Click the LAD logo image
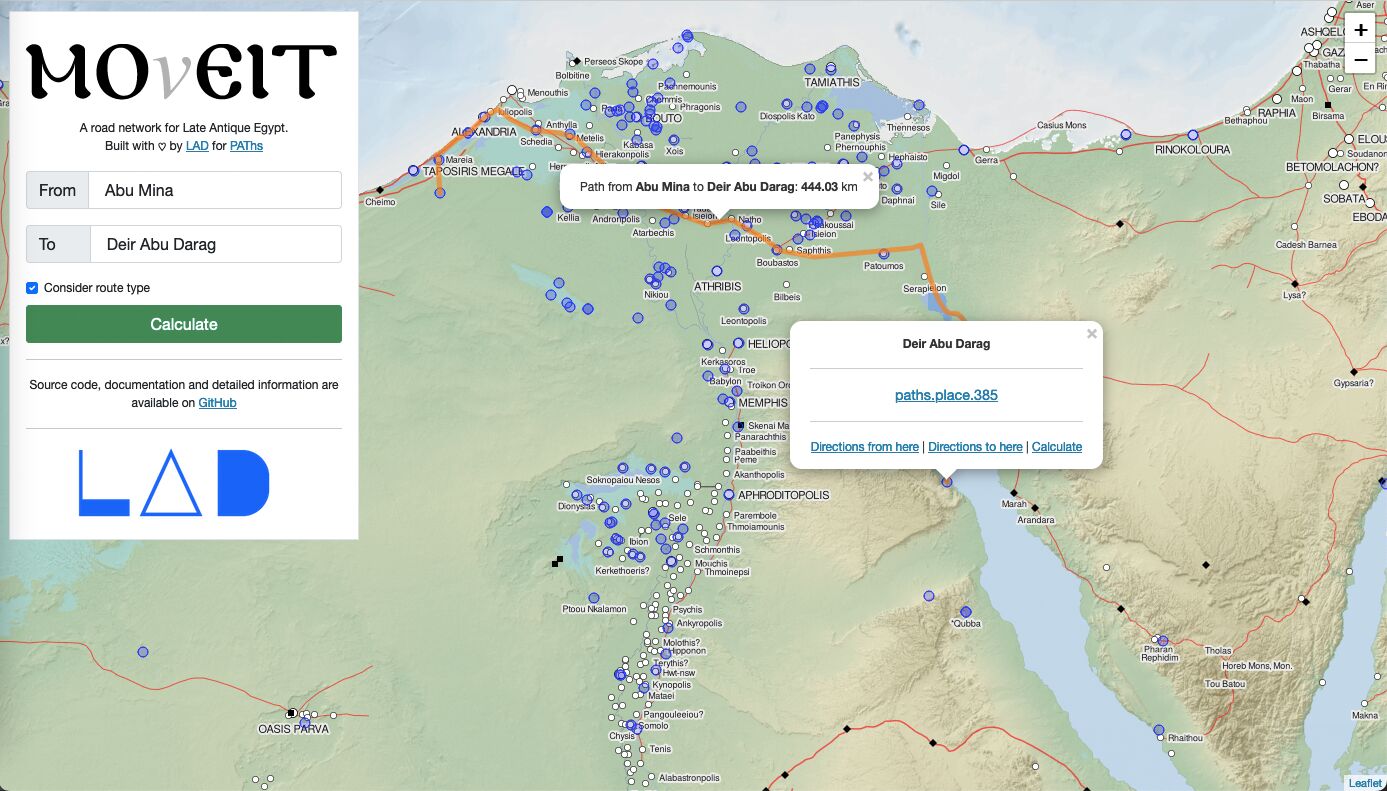This screenshot has width=1387, height=791. pos(174,483)
